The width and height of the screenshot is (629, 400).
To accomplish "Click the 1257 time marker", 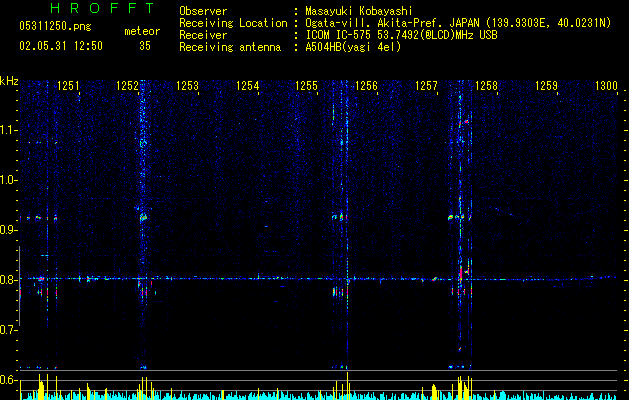I will 426,86.
